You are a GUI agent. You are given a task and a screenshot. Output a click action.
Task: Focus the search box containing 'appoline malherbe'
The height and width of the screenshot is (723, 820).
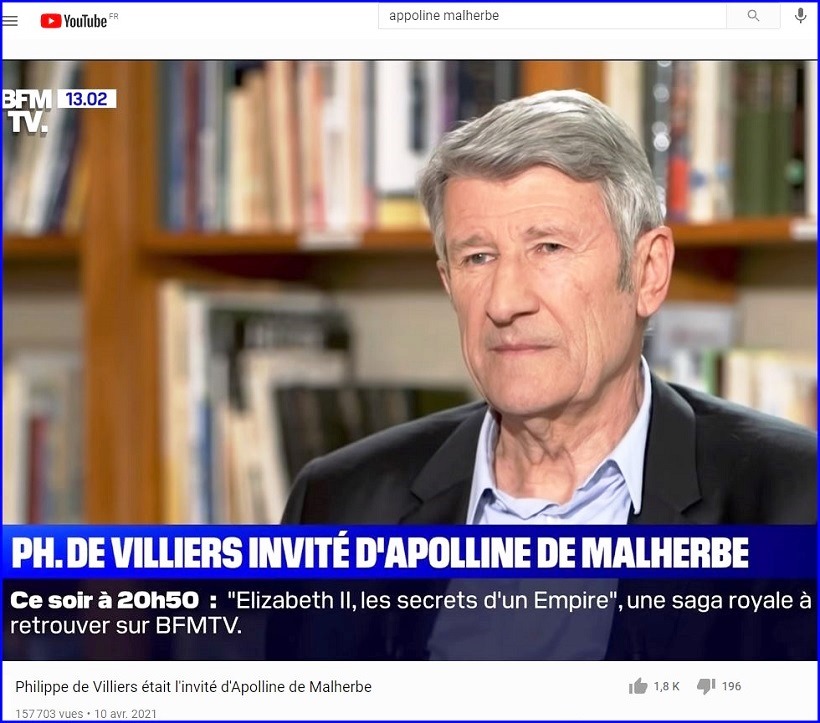tap(552, 16)
